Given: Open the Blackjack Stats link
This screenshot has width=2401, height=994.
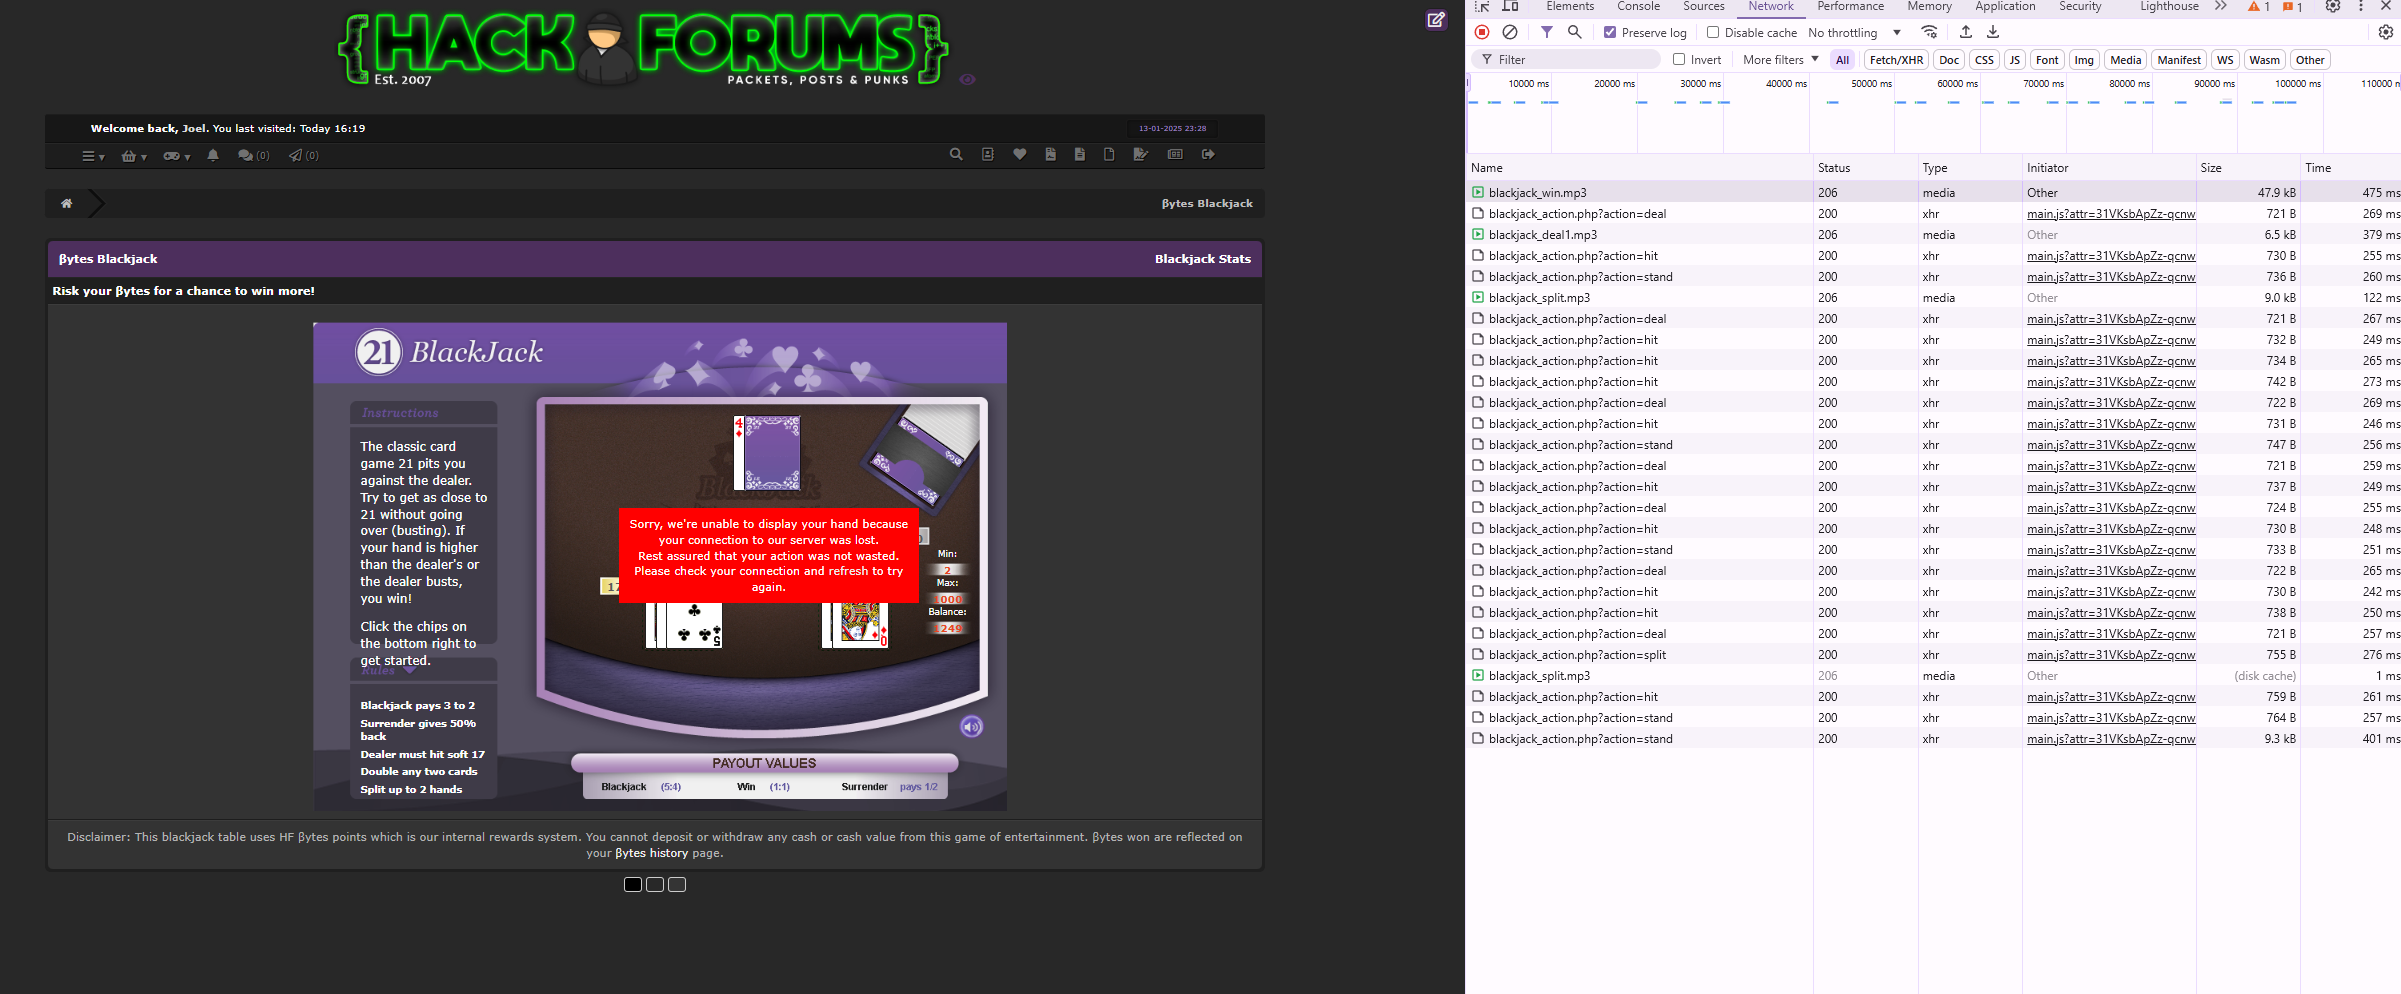Looking at the screenshot, I should [x=1202, y=259].
